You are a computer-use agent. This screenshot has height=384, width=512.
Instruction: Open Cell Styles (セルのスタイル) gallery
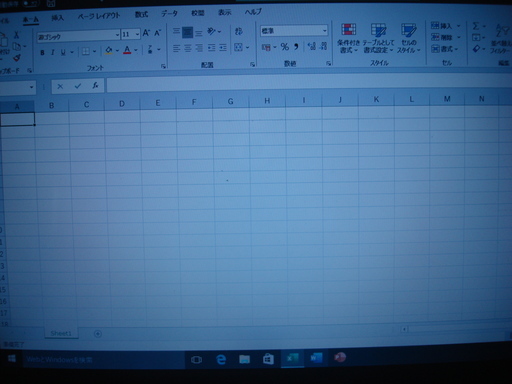[x=408, y=38]
